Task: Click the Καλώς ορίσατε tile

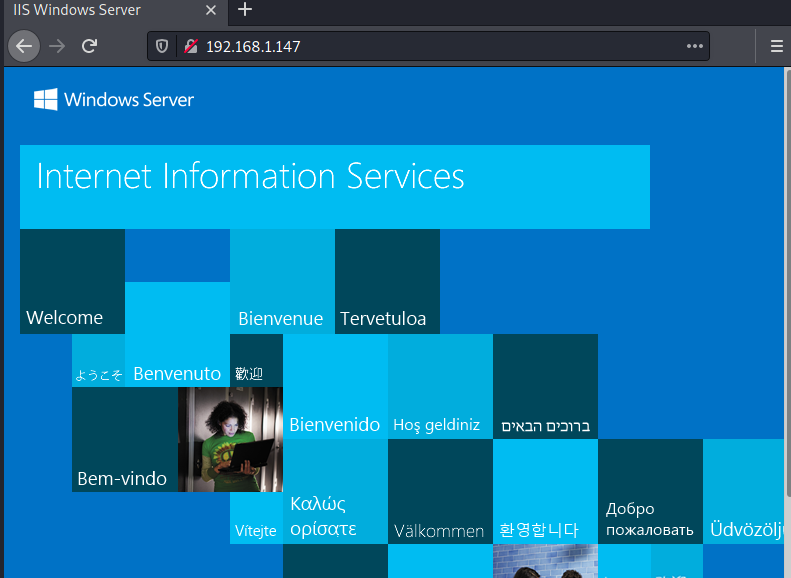Action: [x=335, y=491]
